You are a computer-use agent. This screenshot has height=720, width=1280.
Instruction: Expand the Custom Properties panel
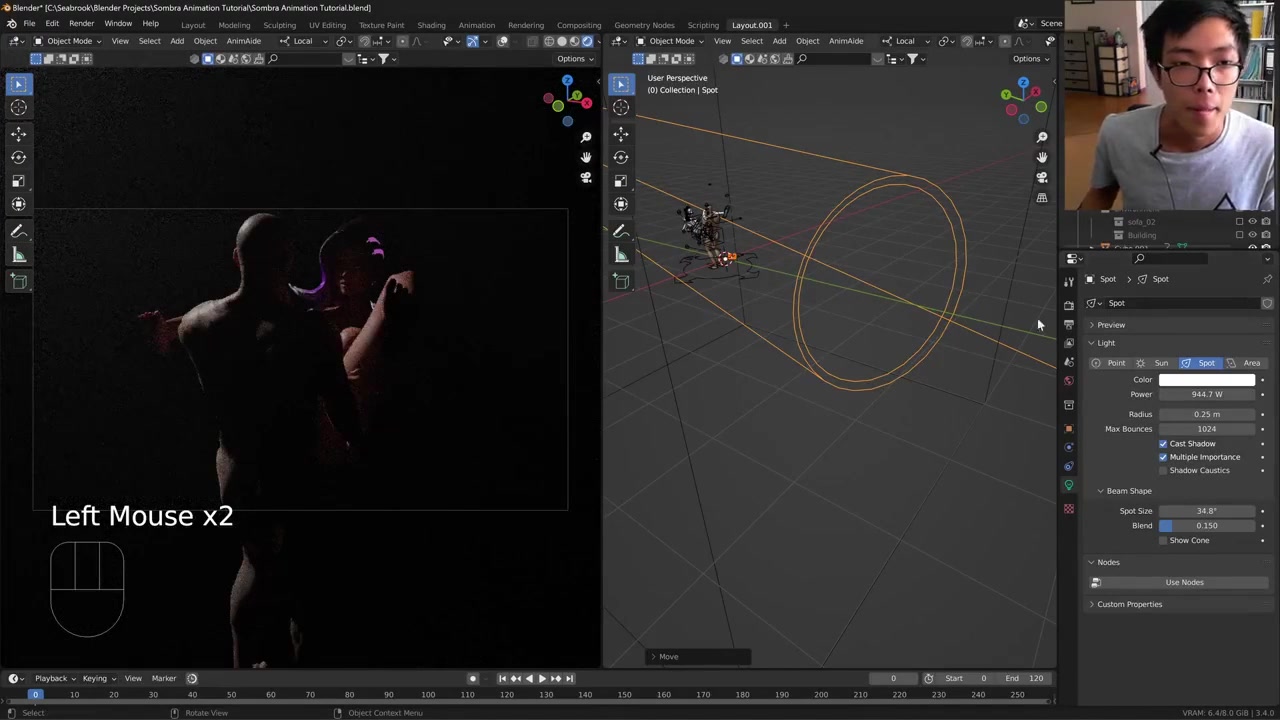(x=1129, y=604)
